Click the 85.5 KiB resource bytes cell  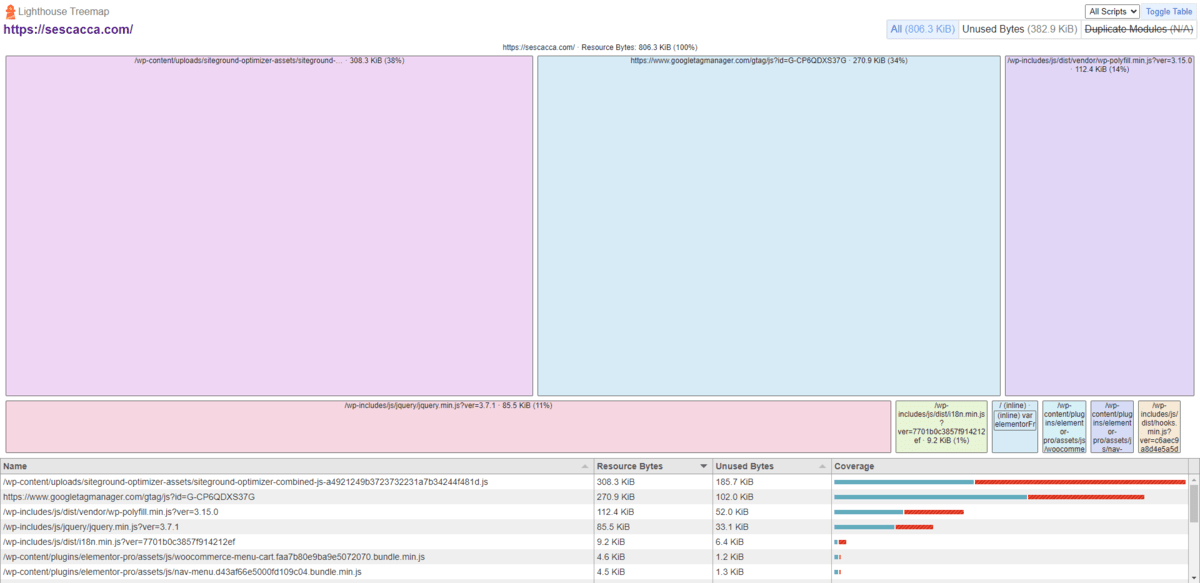pyautogui.click(x=653, y=527)
